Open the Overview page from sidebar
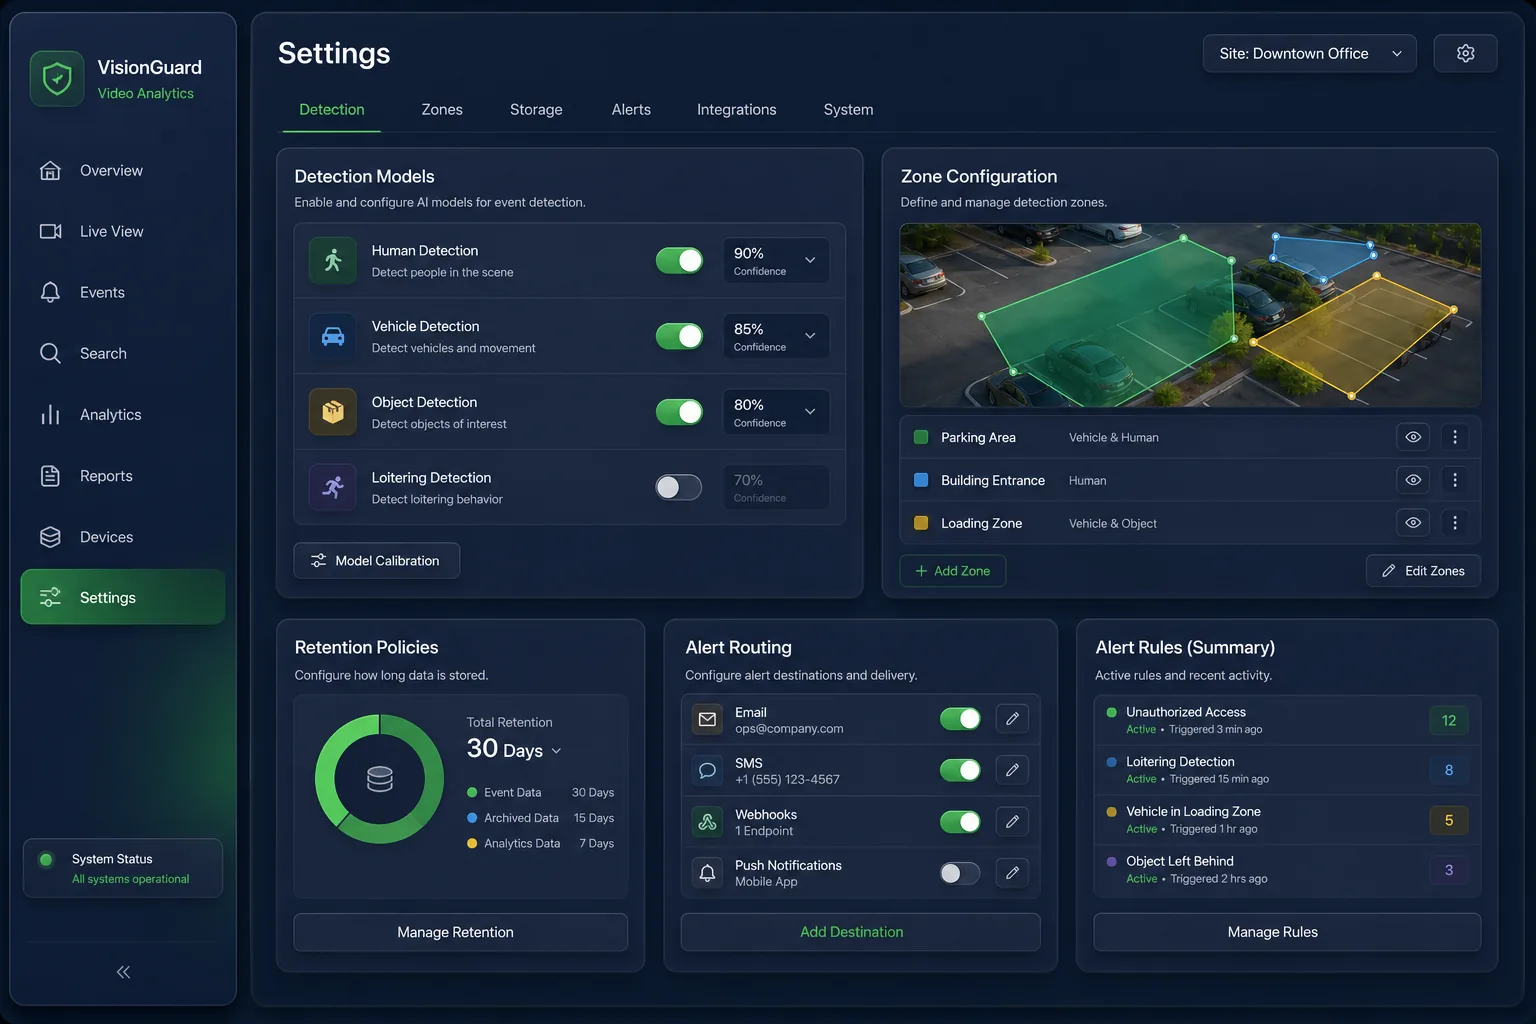1536x1024 pixels. tap(122, 171)
